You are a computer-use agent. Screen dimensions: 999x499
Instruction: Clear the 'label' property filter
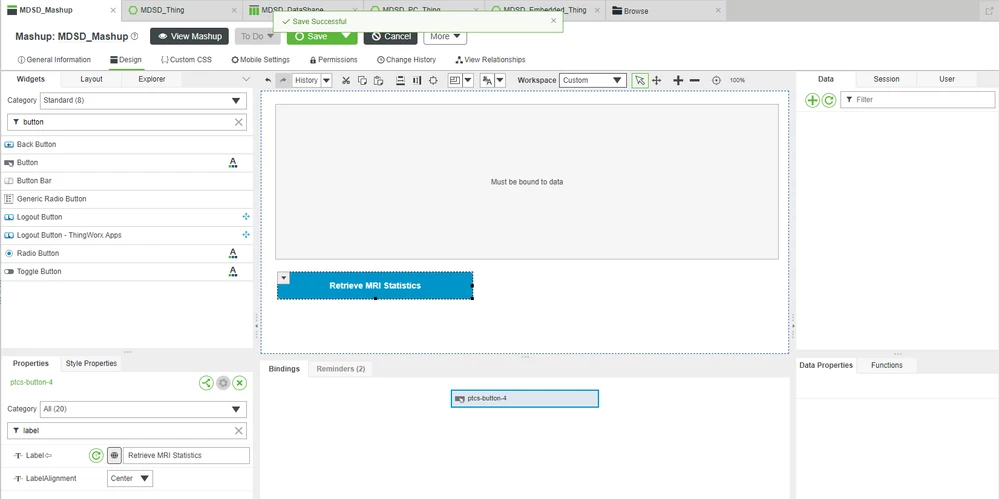[x=239, y=431]
